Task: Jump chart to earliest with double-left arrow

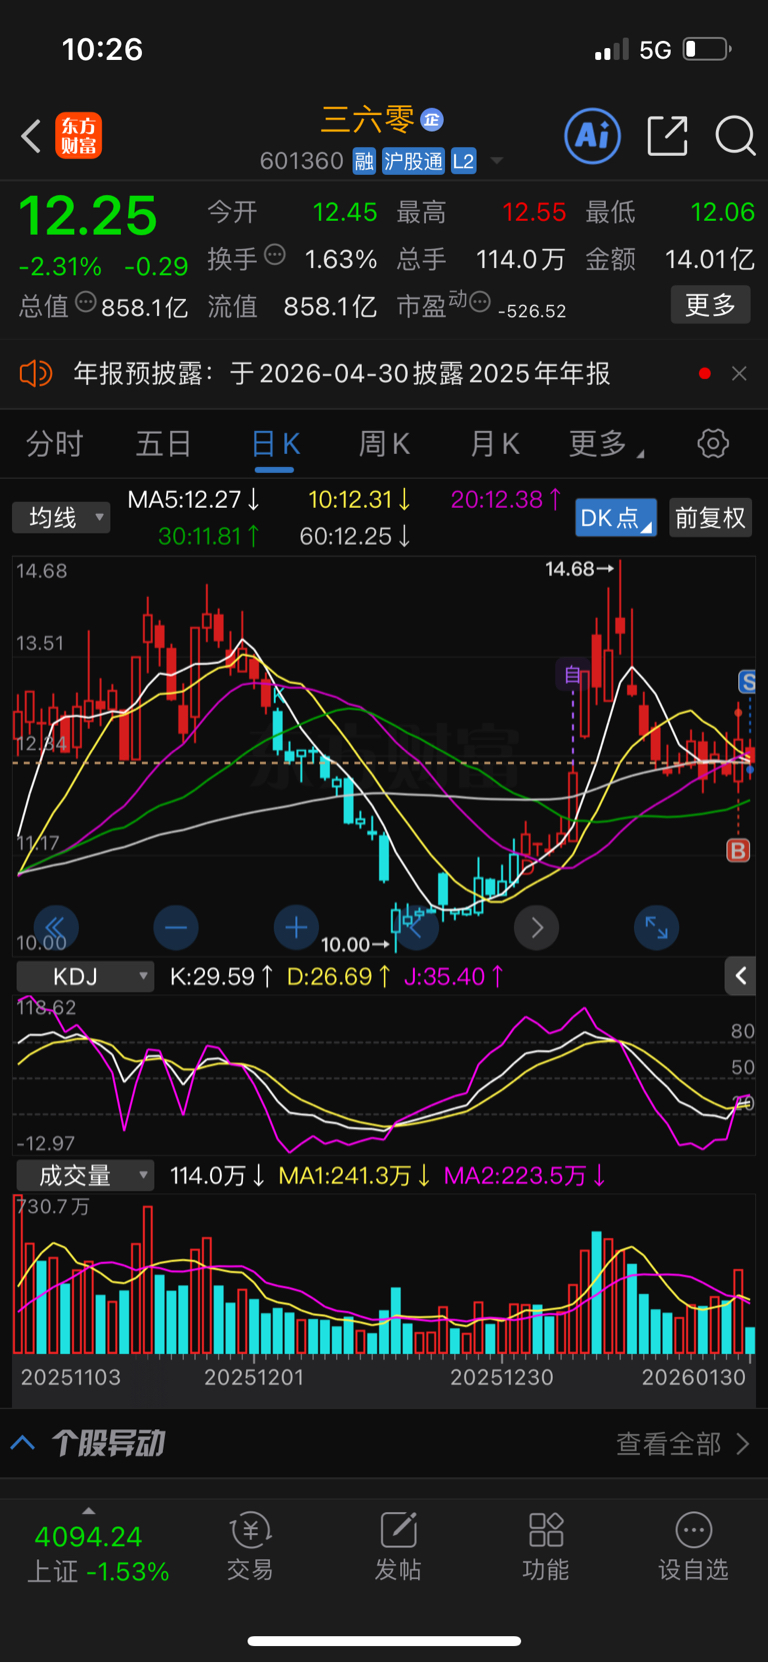Action: 56,928
